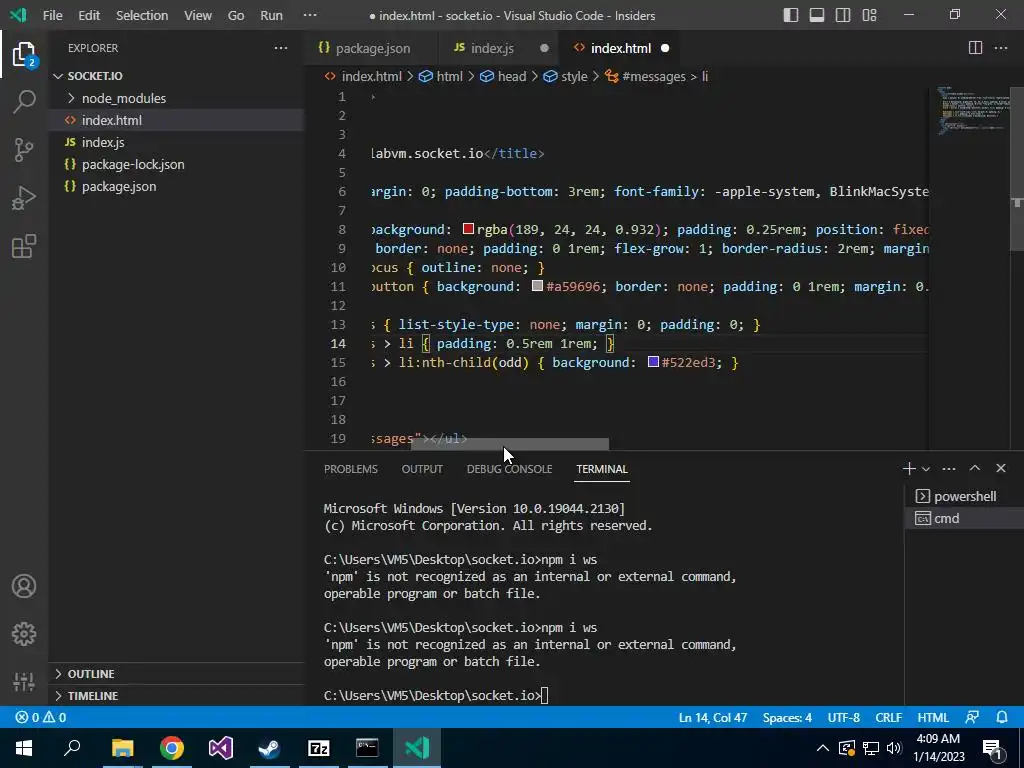This screenshot has height=768, width=1024.
Task: Switch to the PROBLEMS panel tab
Action: 351,469
